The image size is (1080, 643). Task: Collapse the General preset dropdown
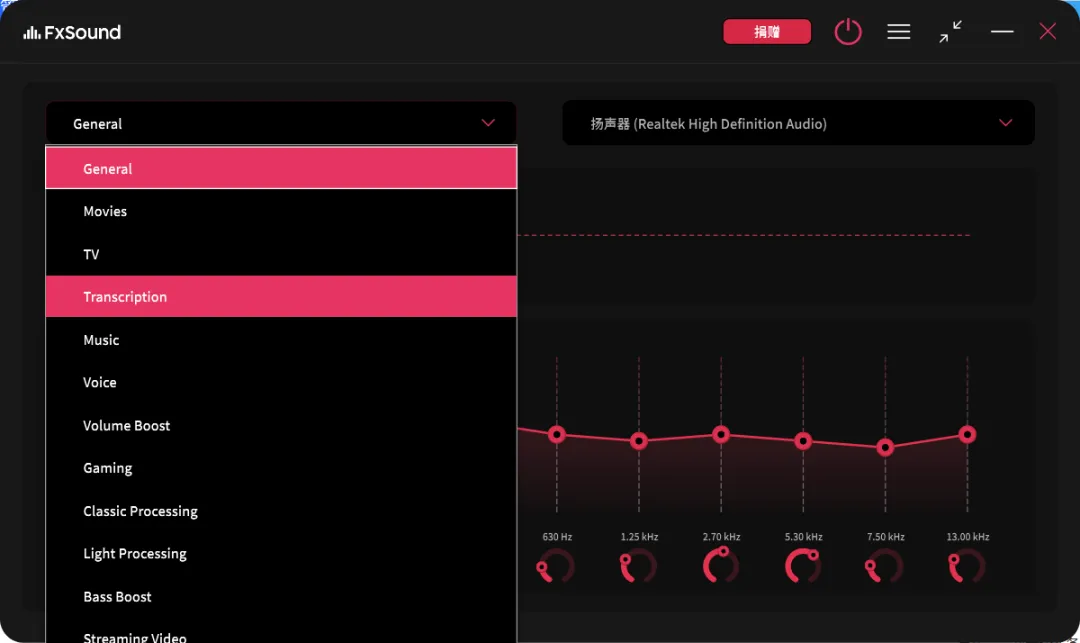(281, 124)
